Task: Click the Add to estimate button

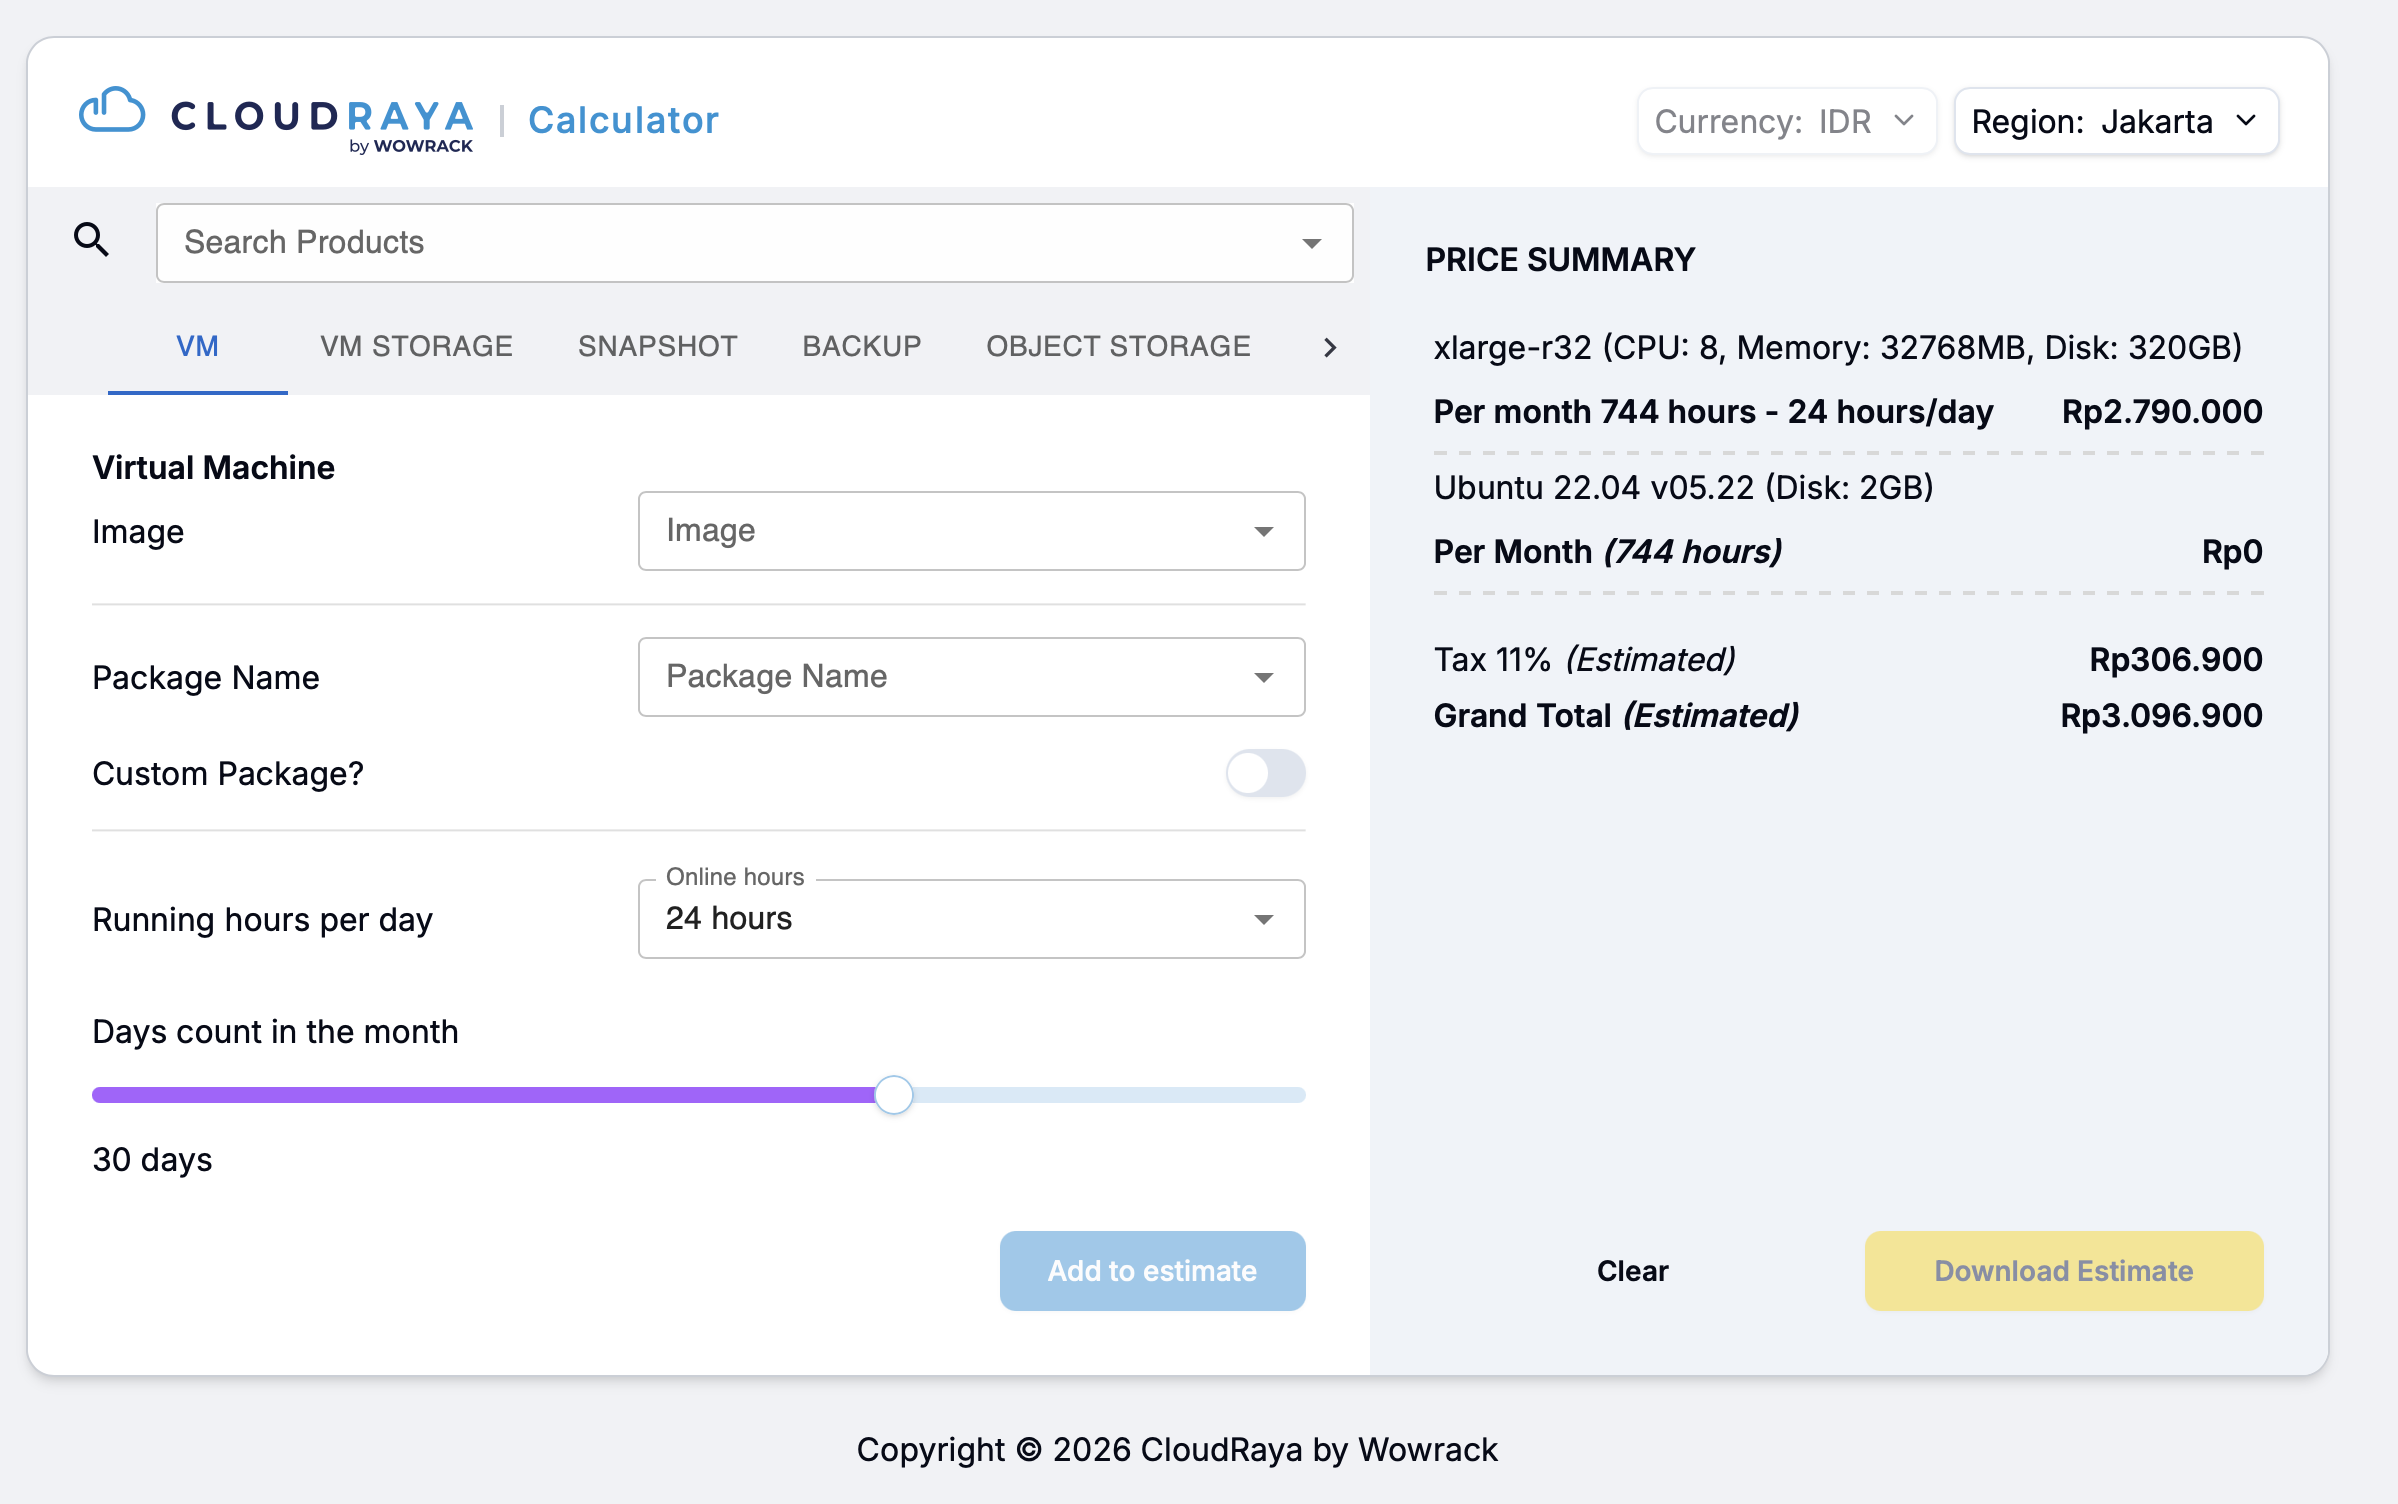Action: coord(1152,1271)
